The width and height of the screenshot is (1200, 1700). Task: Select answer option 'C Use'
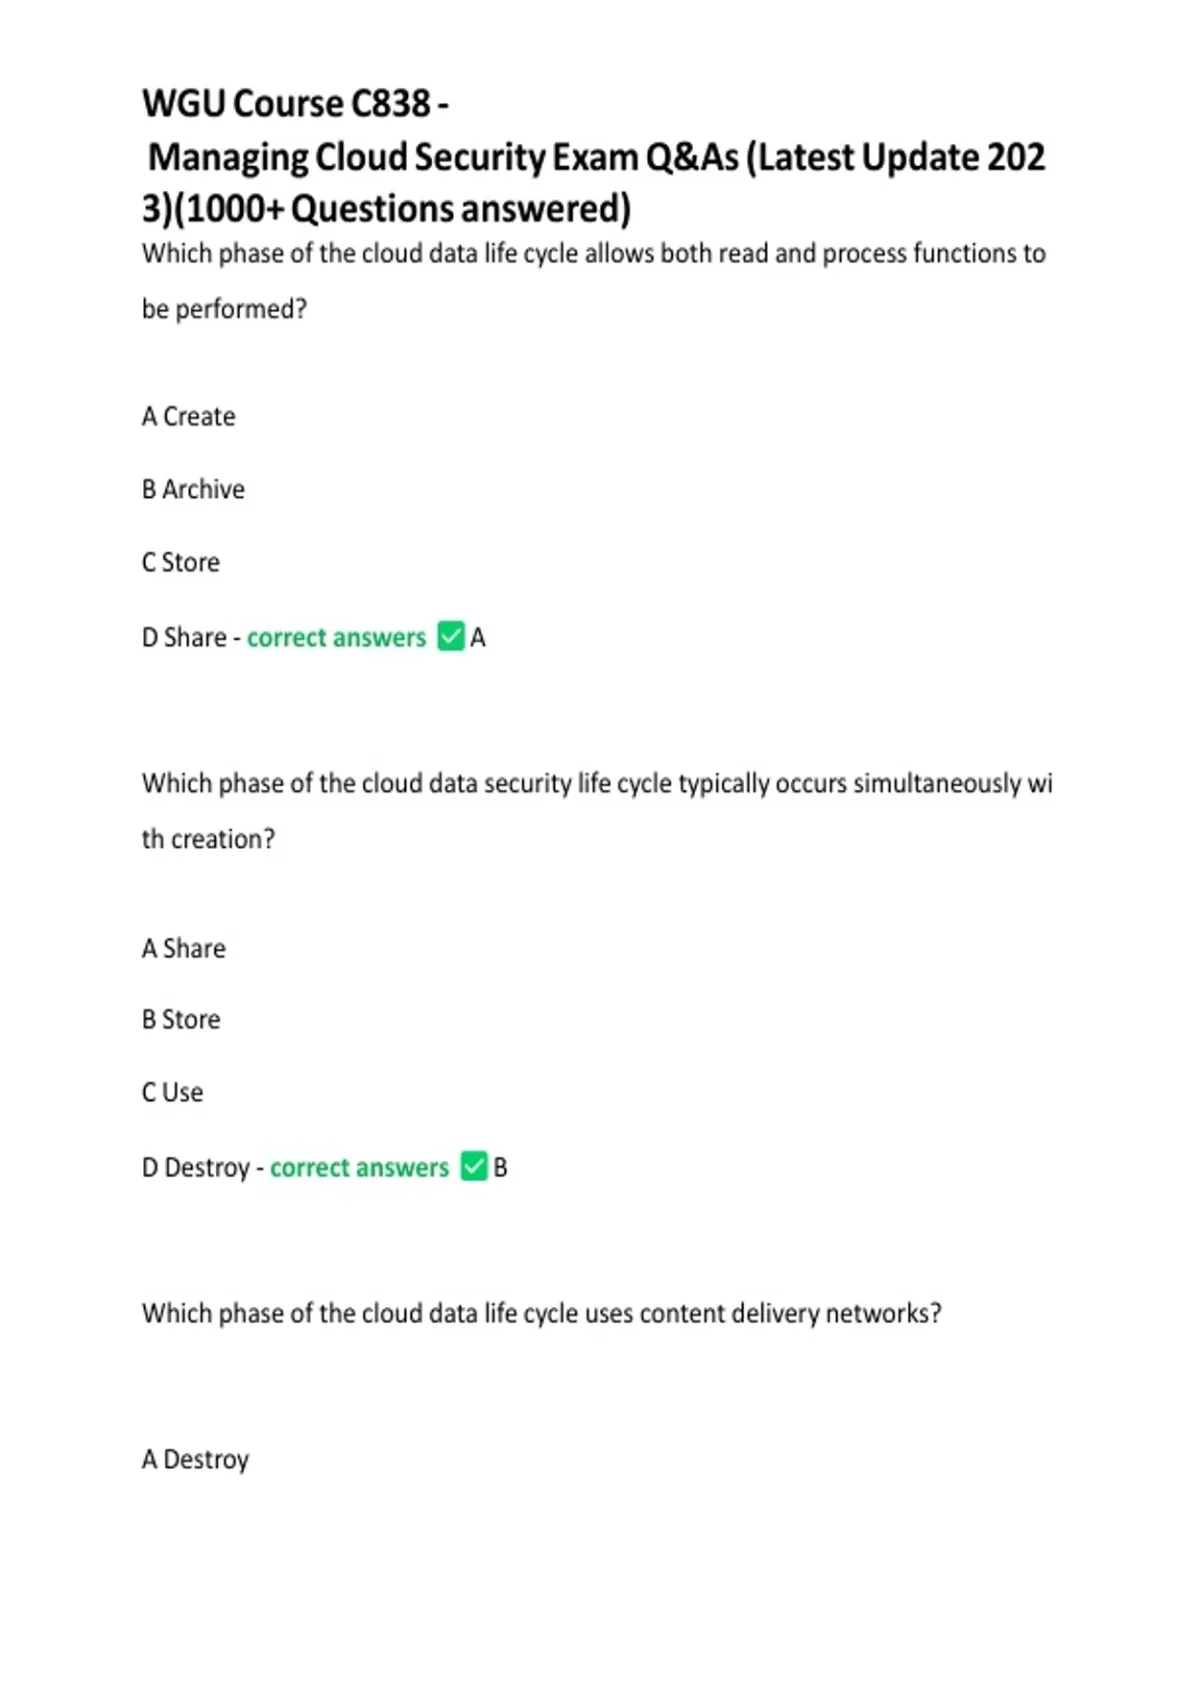tap(173, 1092)
